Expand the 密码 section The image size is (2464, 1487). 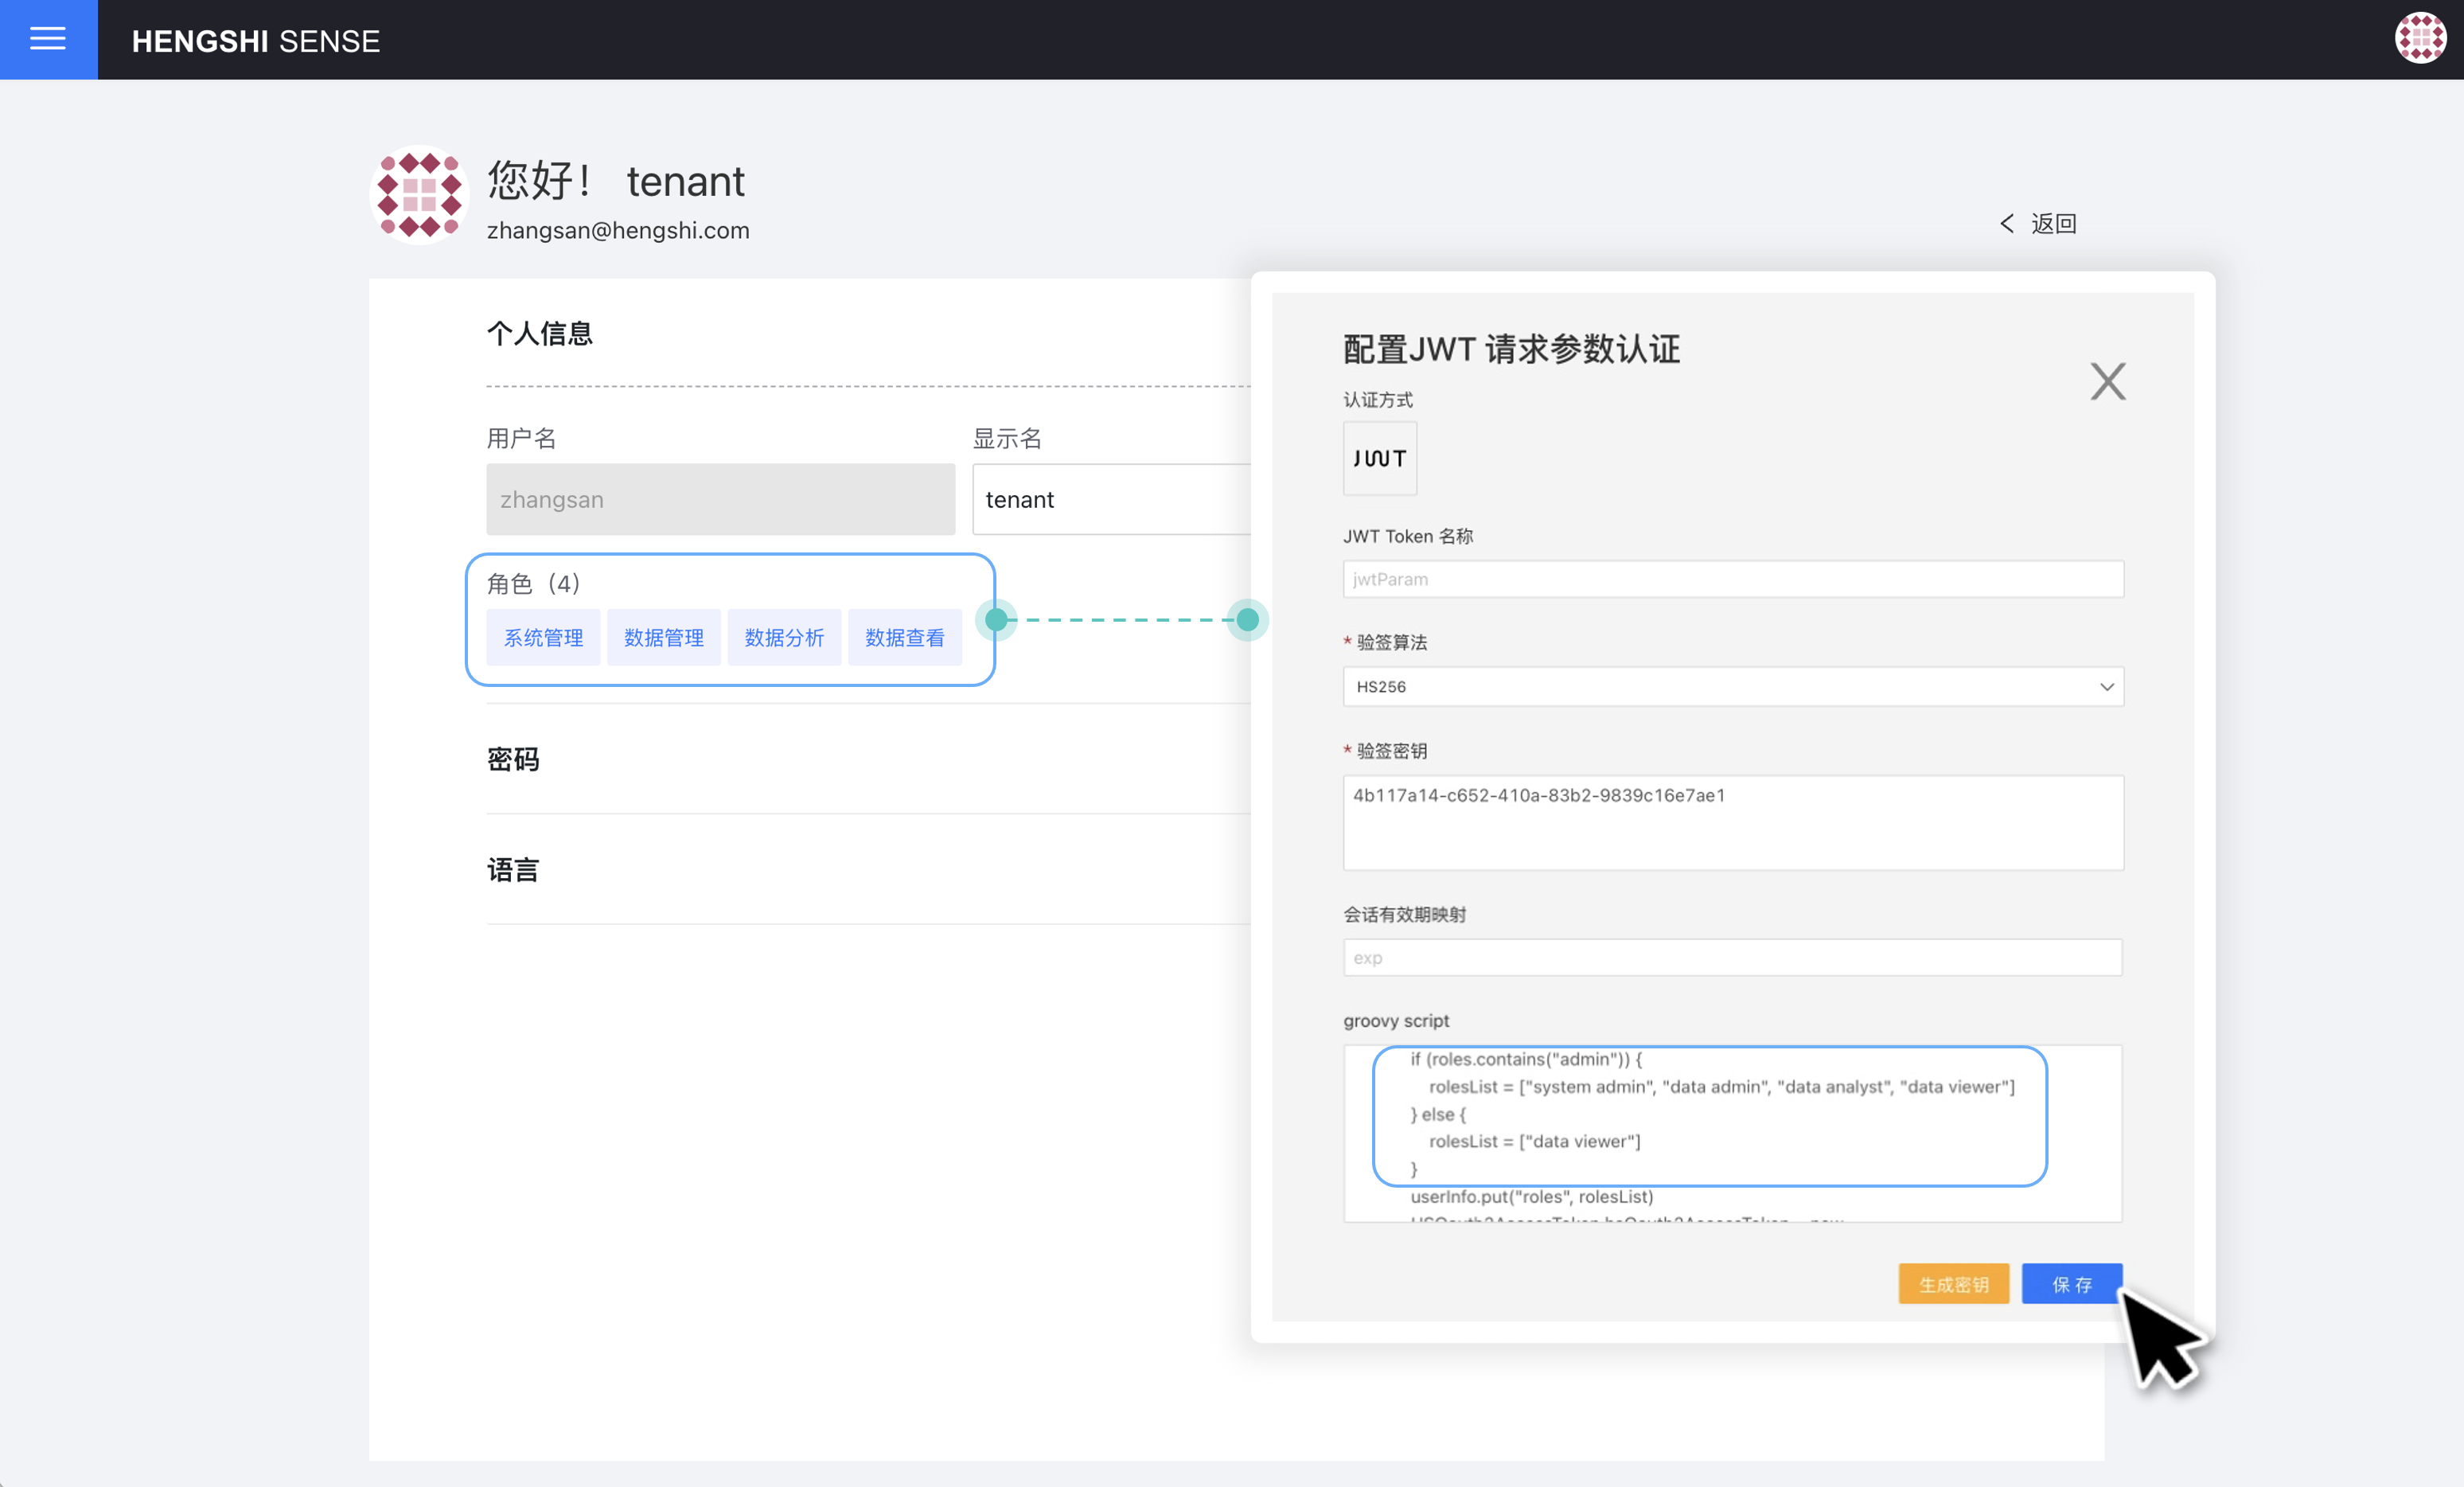[x=513, y=760]
